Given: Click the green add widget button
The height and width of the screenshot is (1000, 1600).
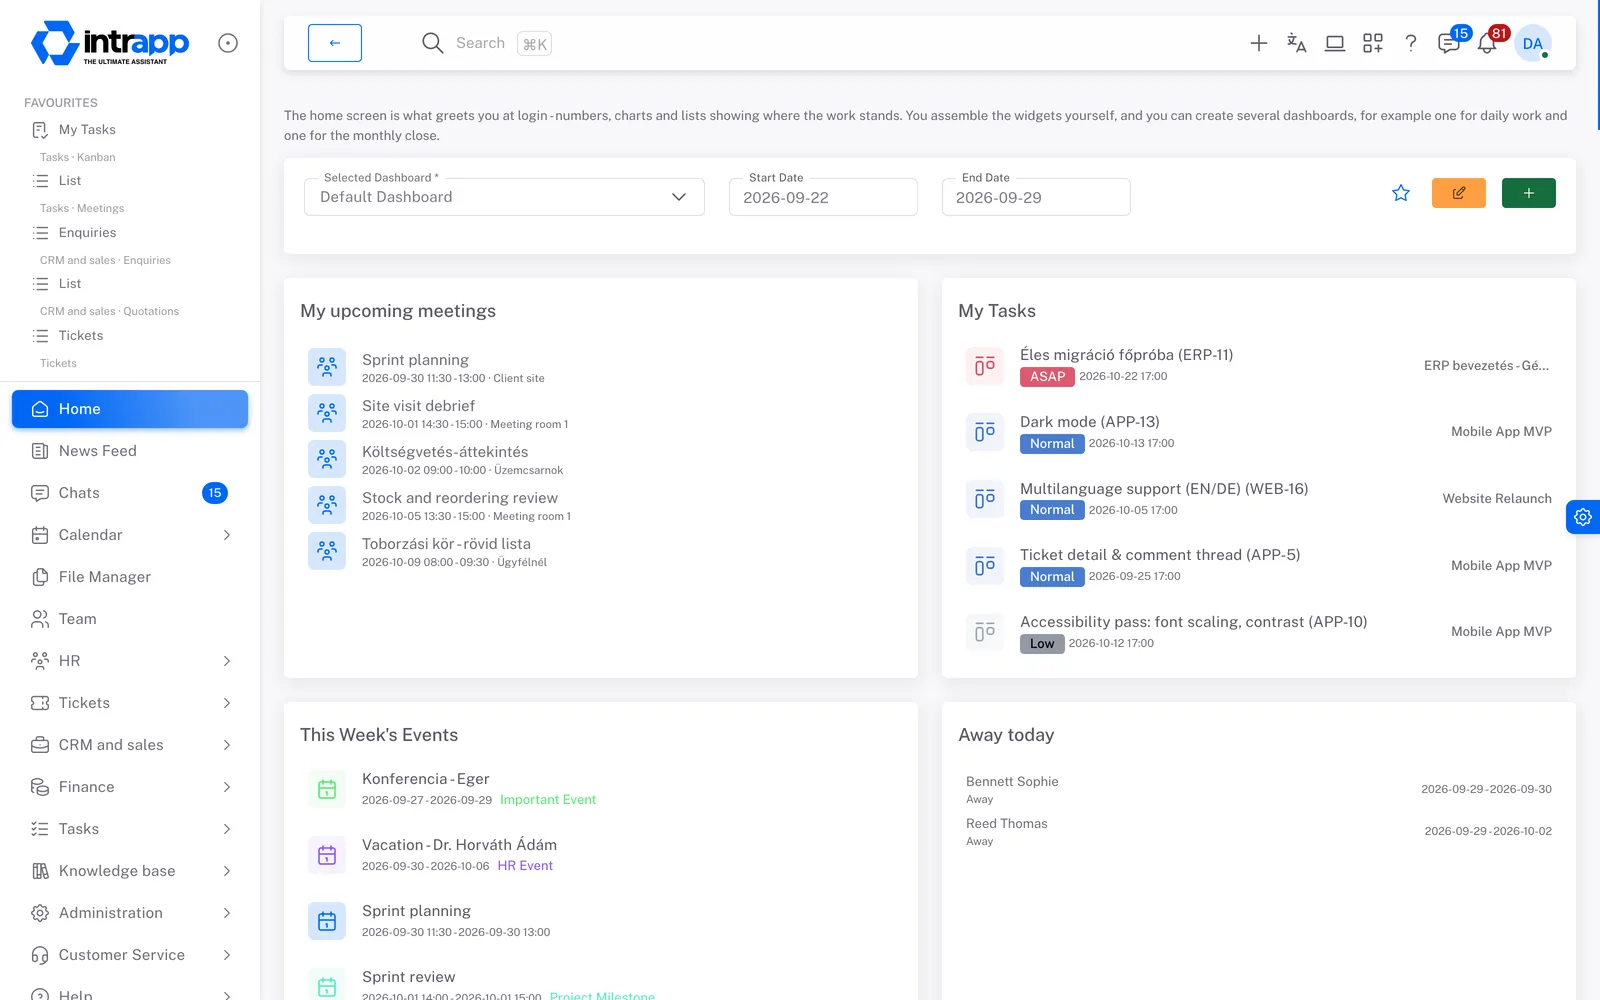Looking at the screenshot, I should 1529,193.
